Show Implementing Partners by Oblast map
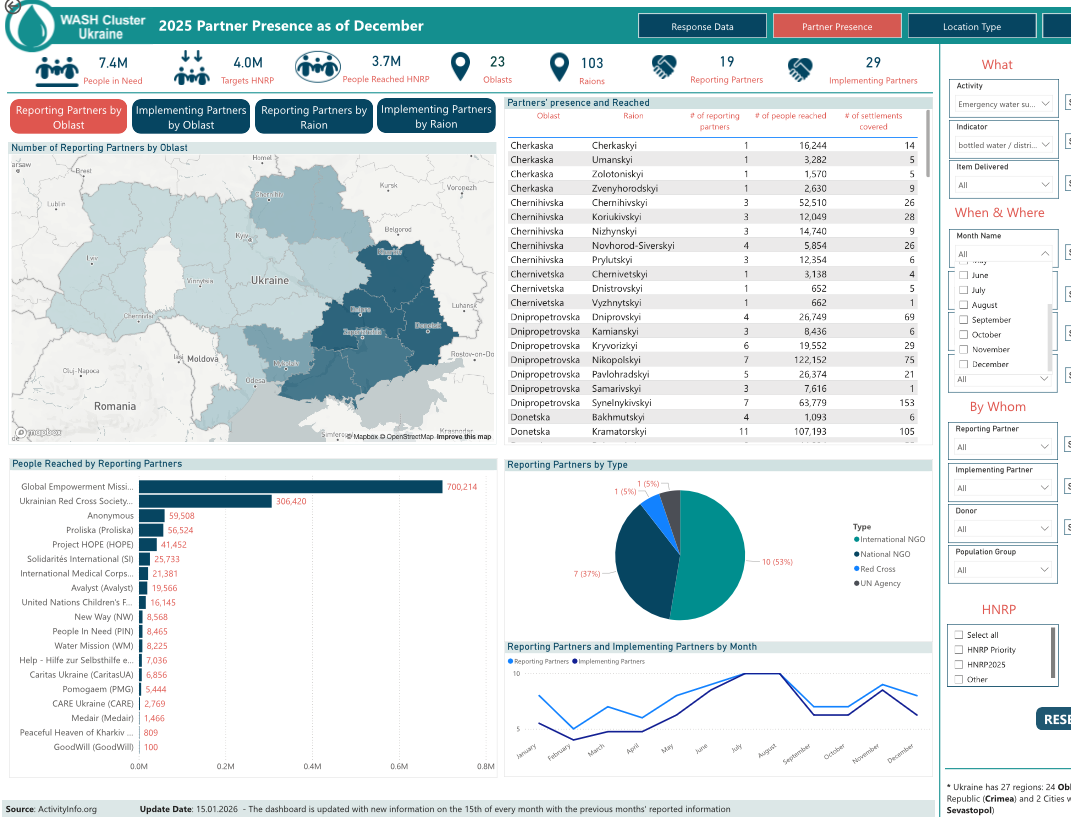The image size is (1071, 817). tap(191, 118)
